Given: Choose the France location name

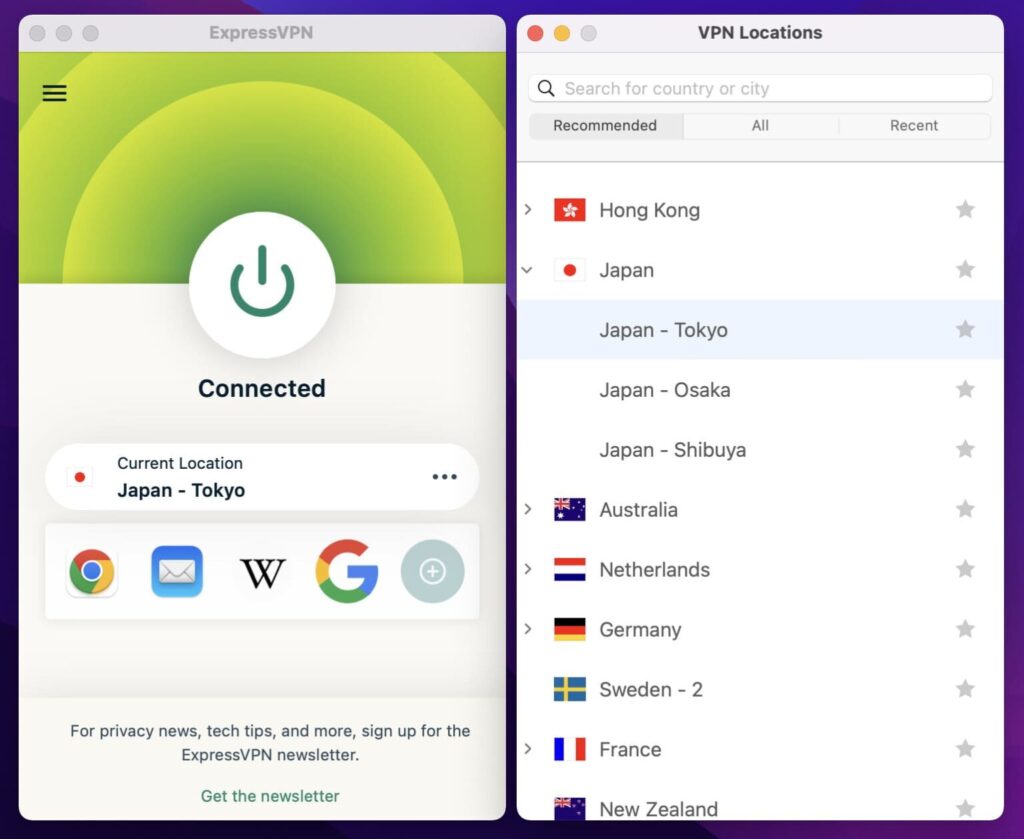Looking at the screenshot, I should tap(630, 749).
